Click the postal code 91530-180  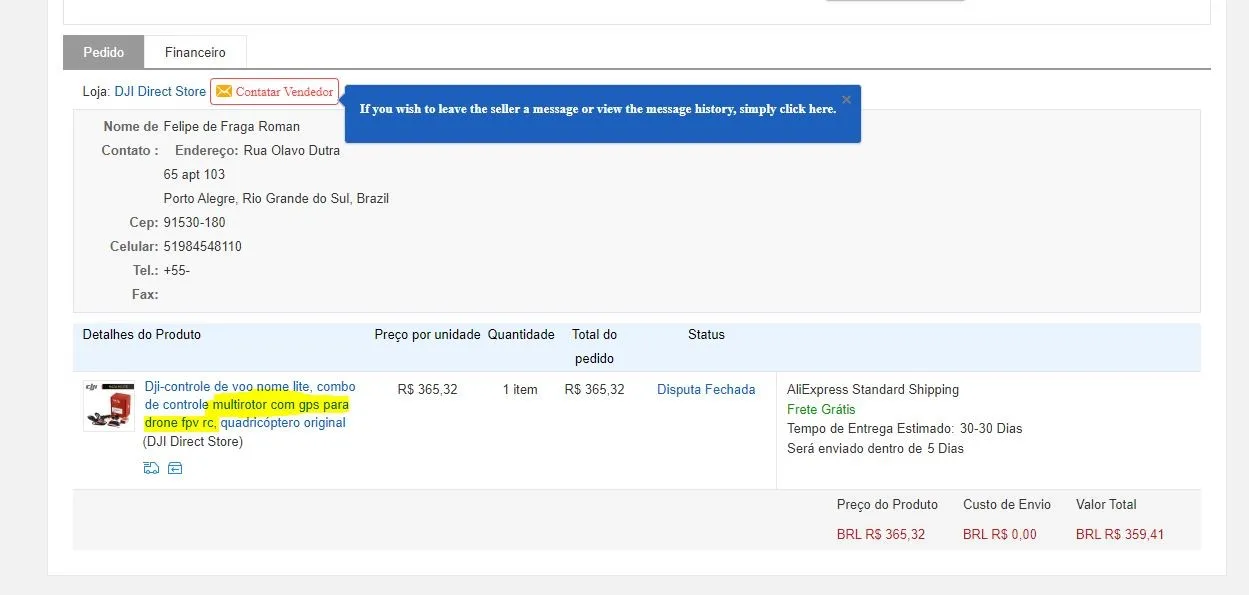click(195, 223)
